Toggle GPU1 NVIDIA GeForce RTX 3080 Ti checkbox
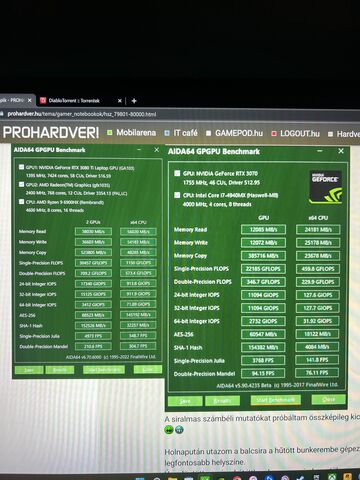 click(22, 167)
